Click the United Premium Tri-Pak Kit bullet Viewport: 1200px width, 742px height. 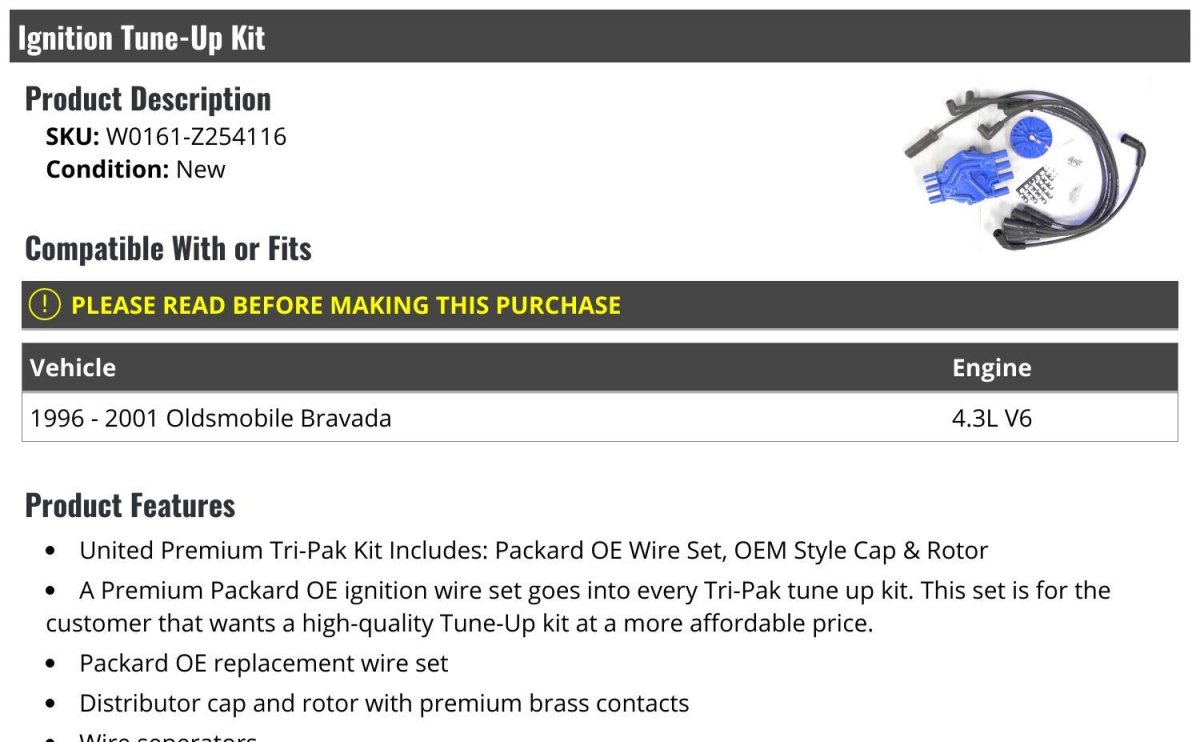(533, 550)
